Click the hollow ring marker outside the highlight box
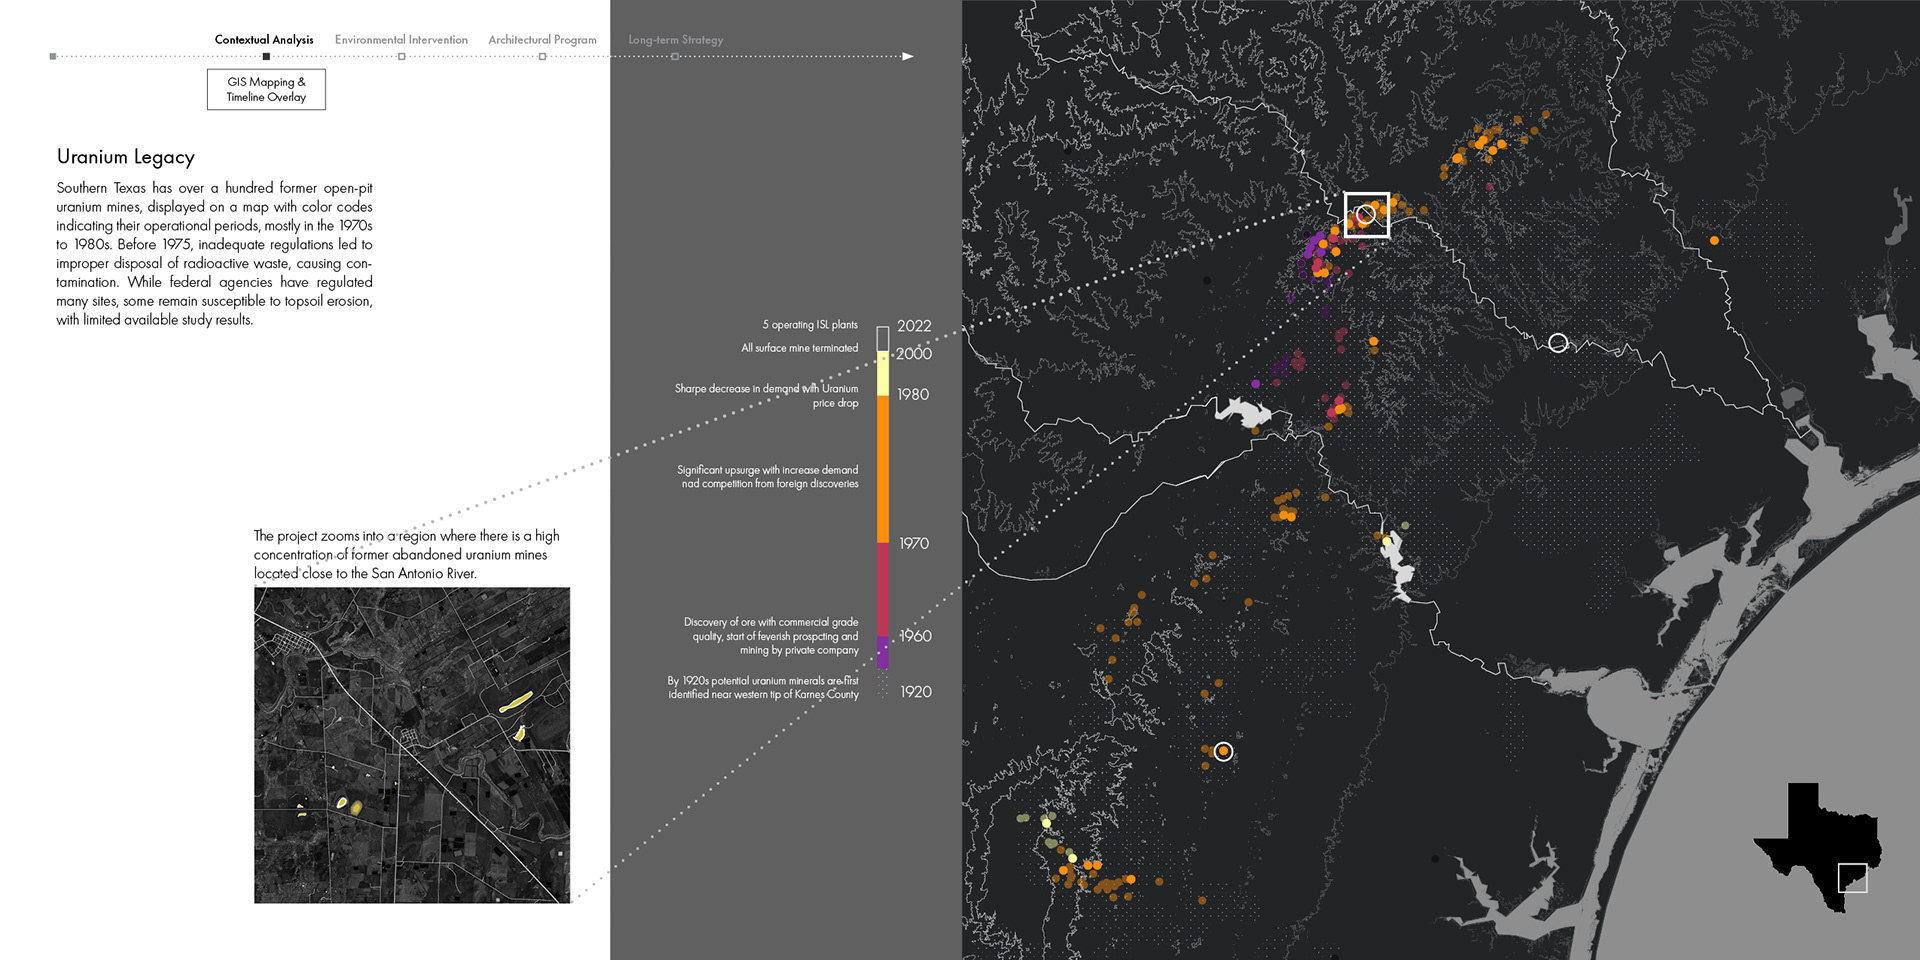1920x960 pixels. pos(1558,343)
